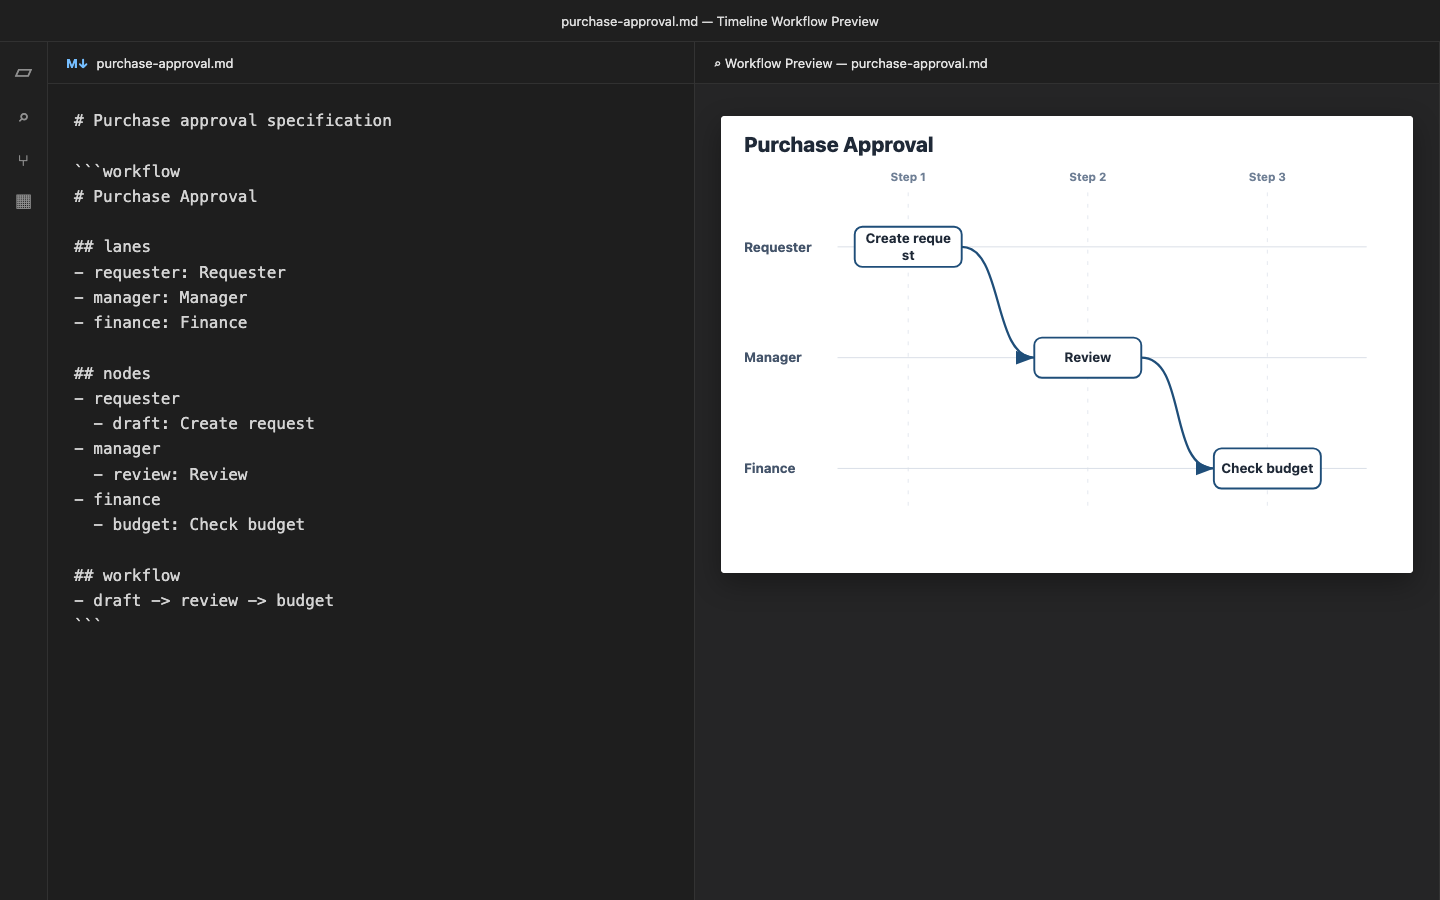Click the '- draft: Create request' line

(204, 423)
